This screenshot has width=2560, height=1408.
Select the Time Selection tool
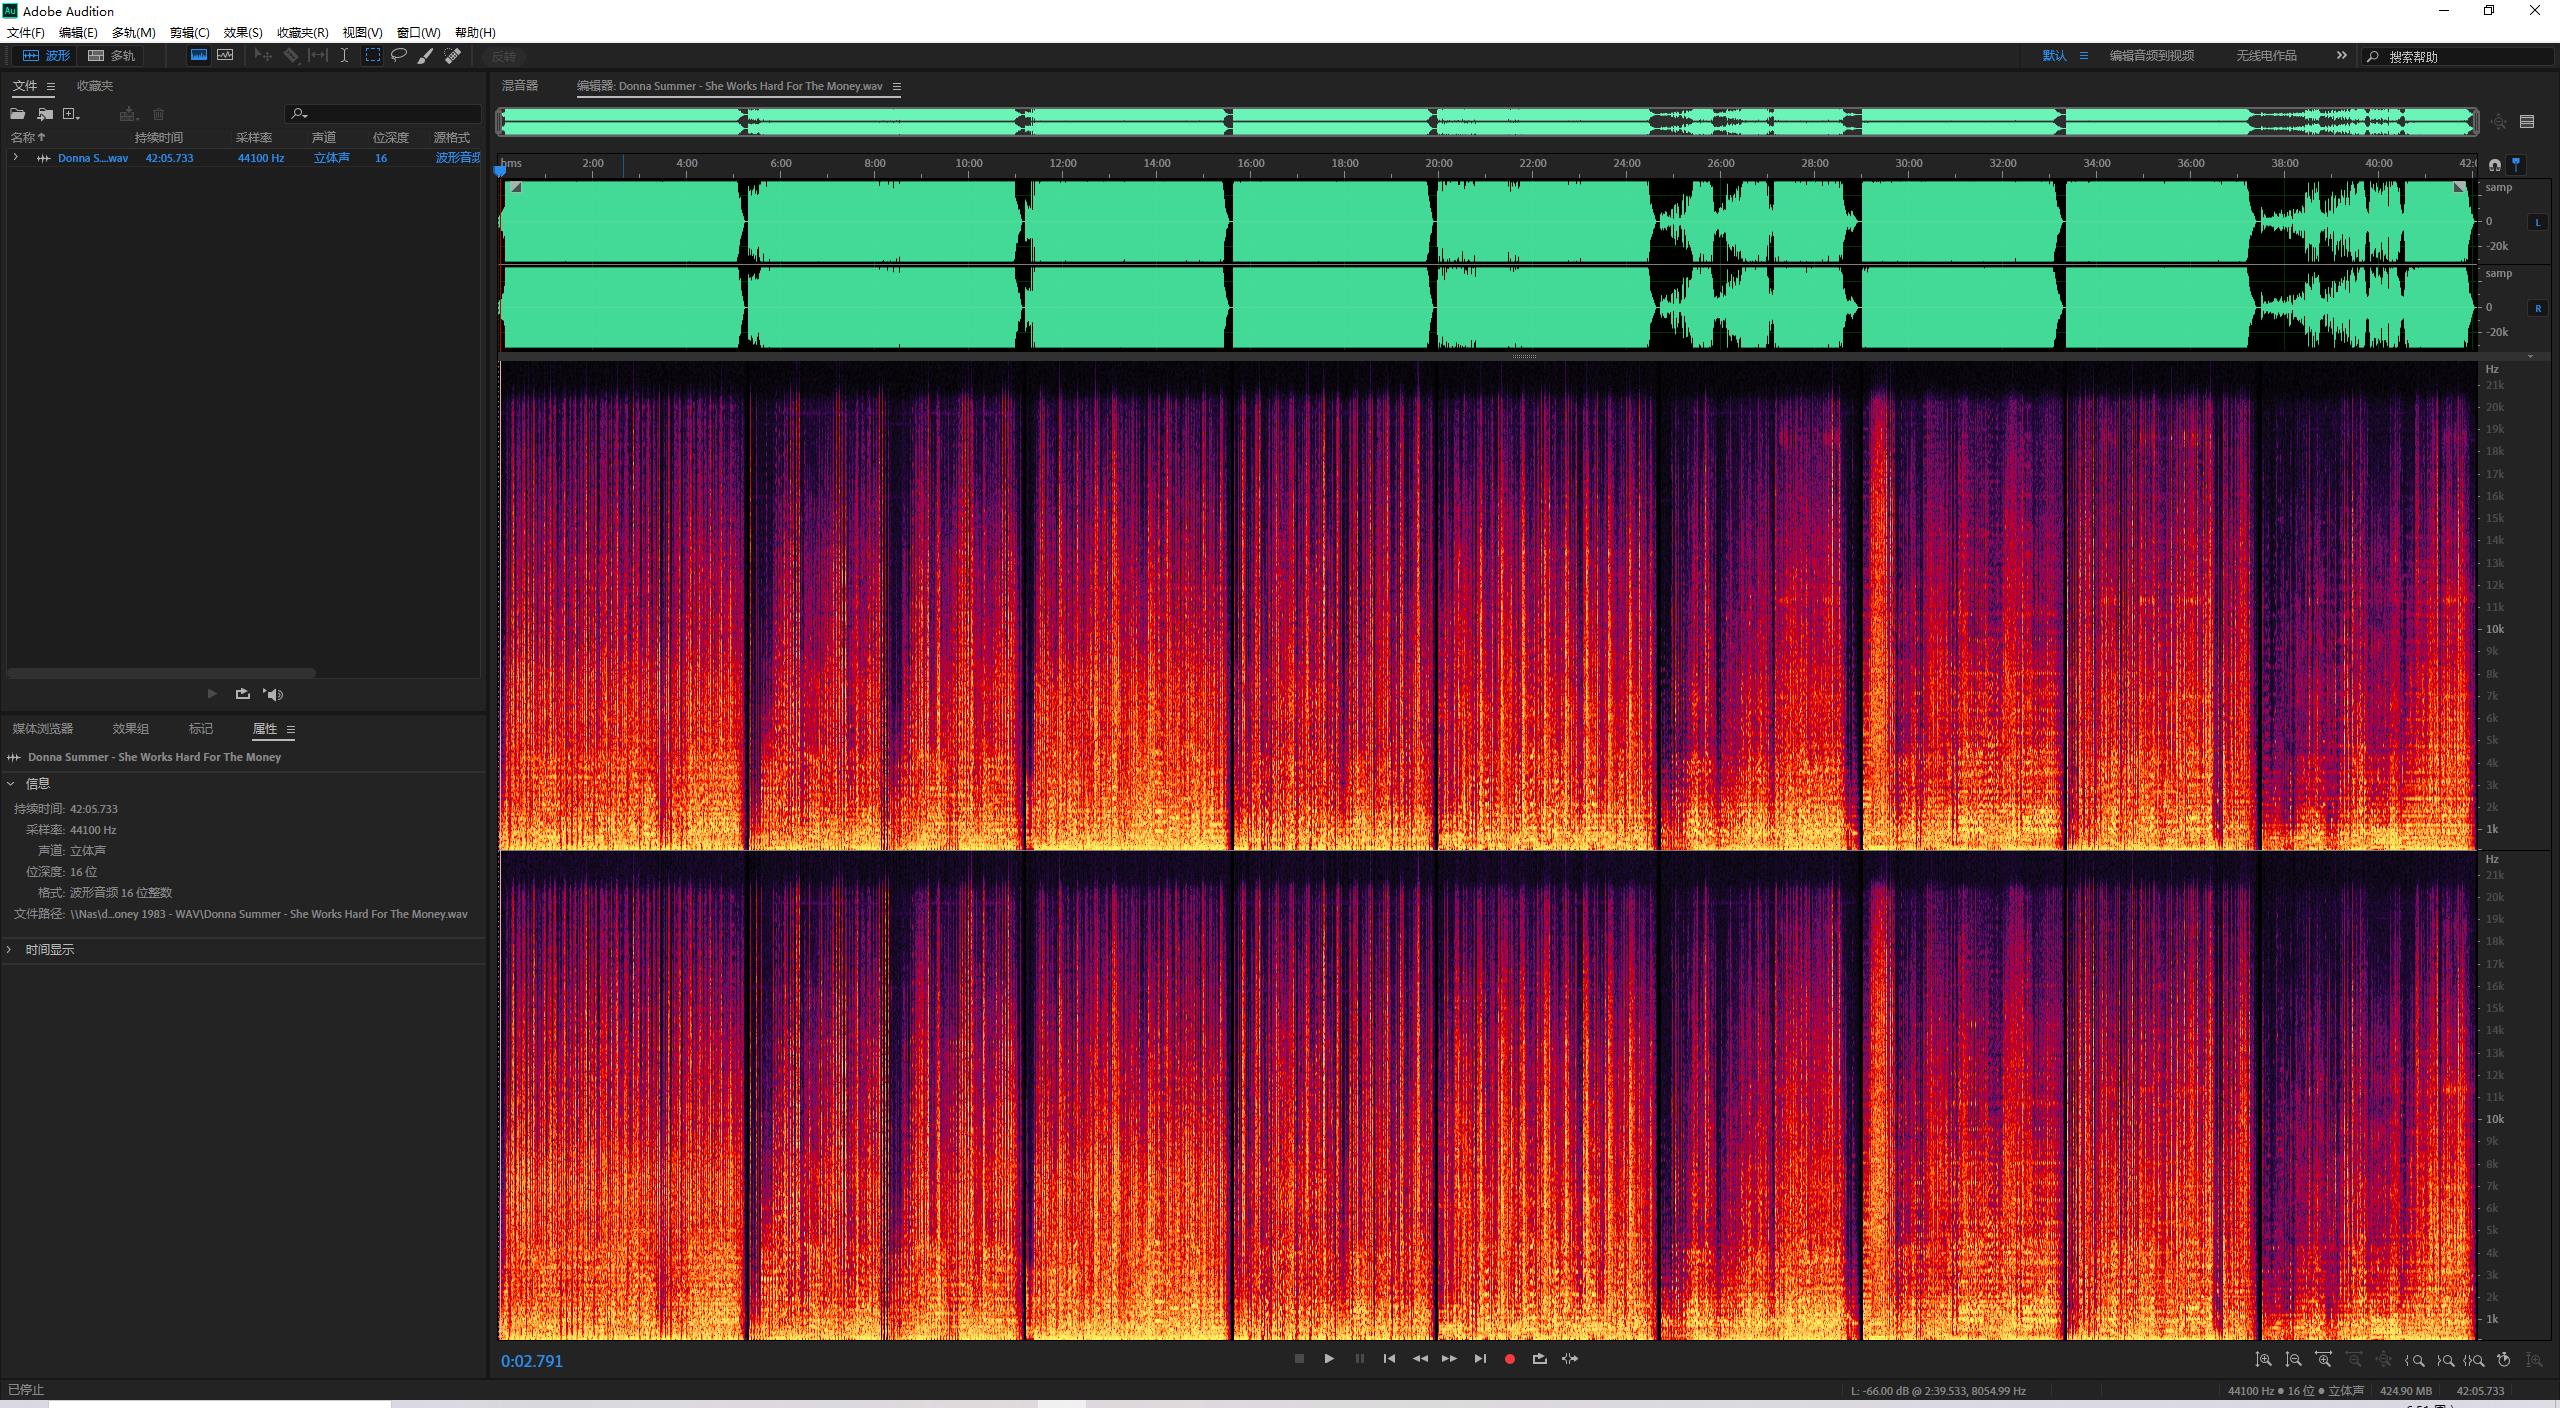(344, 56)
